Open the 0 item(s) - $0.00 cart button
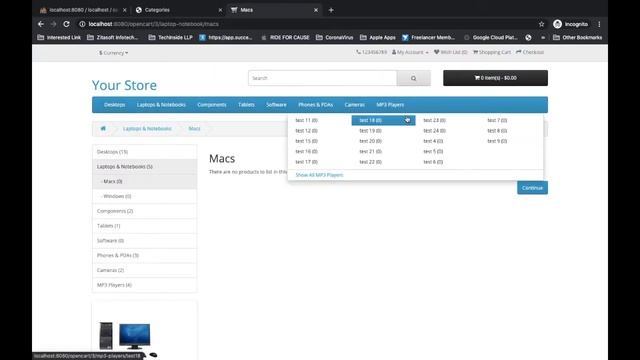Viewport: 640px width, 360px height. point(496,78)
